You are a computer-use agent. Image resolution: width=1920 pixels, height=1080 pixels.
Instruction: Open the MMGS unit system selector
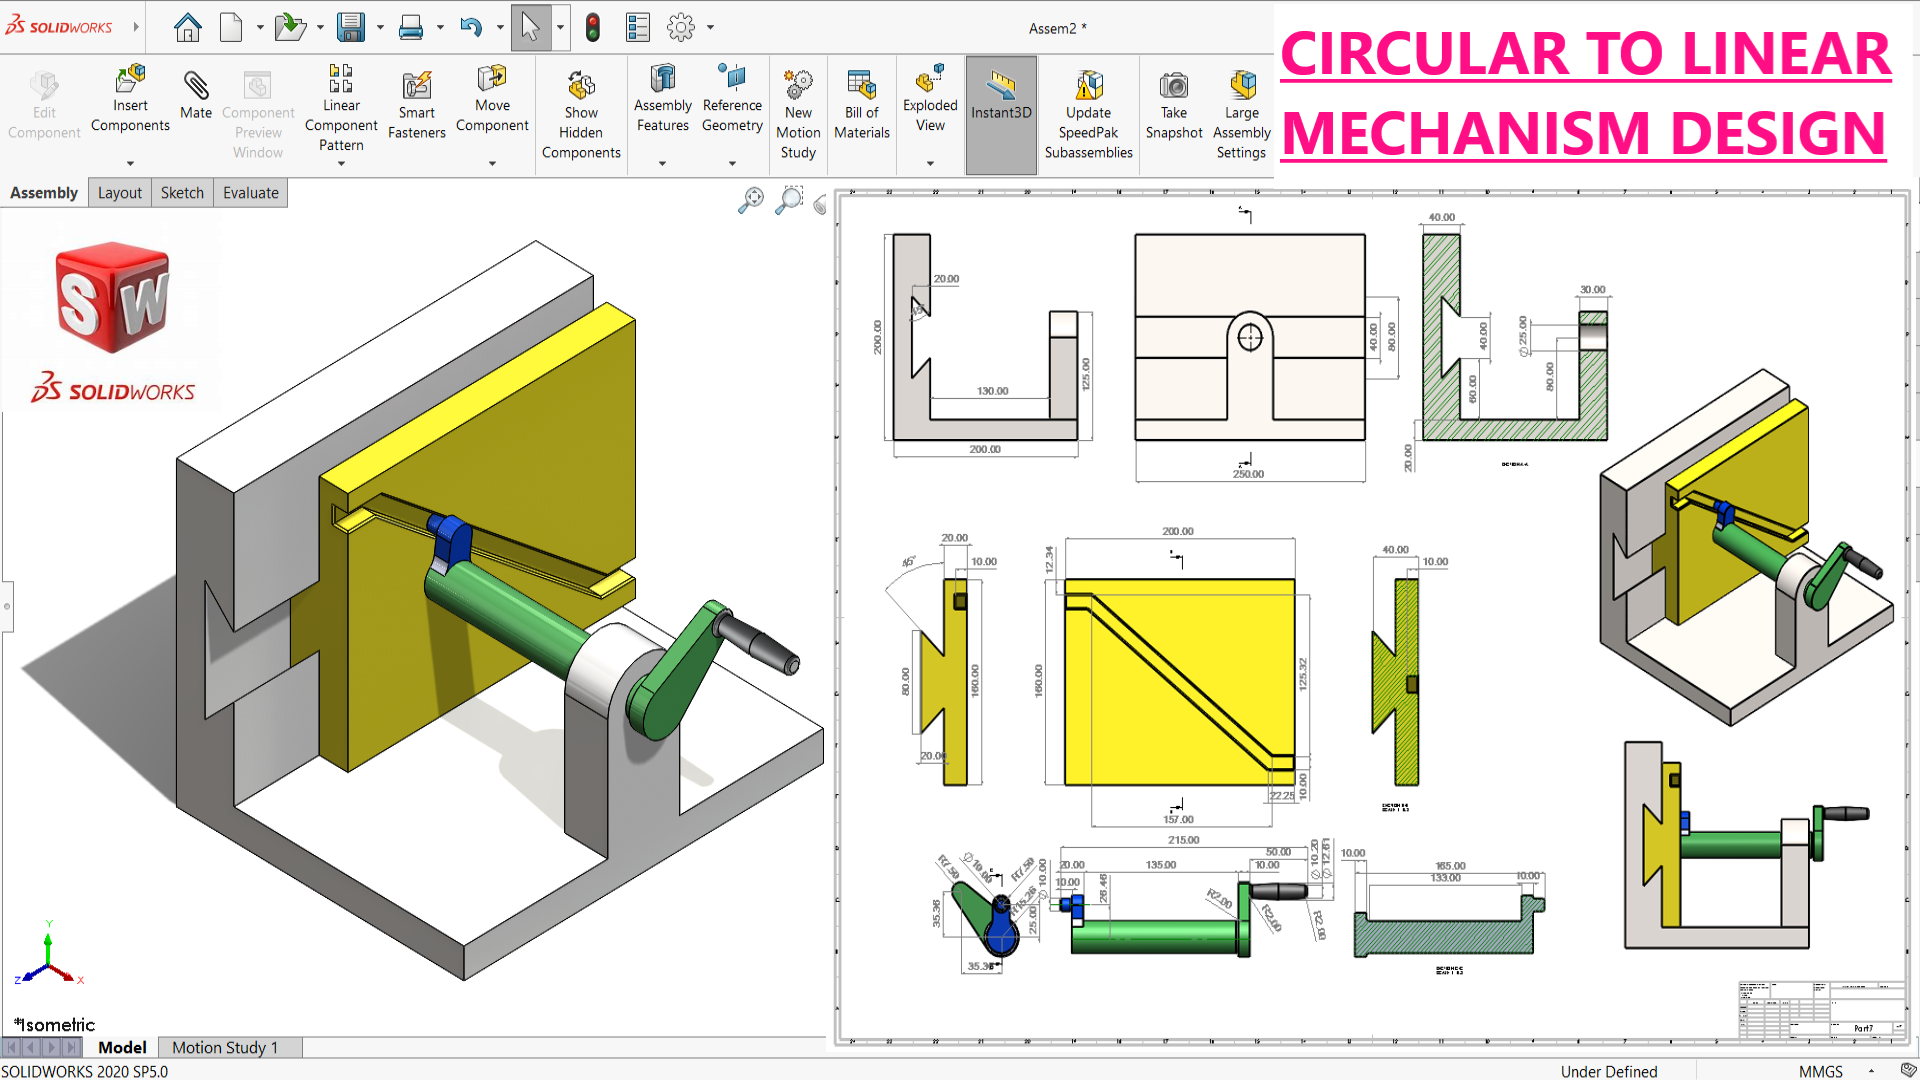coord(1820,1071)
